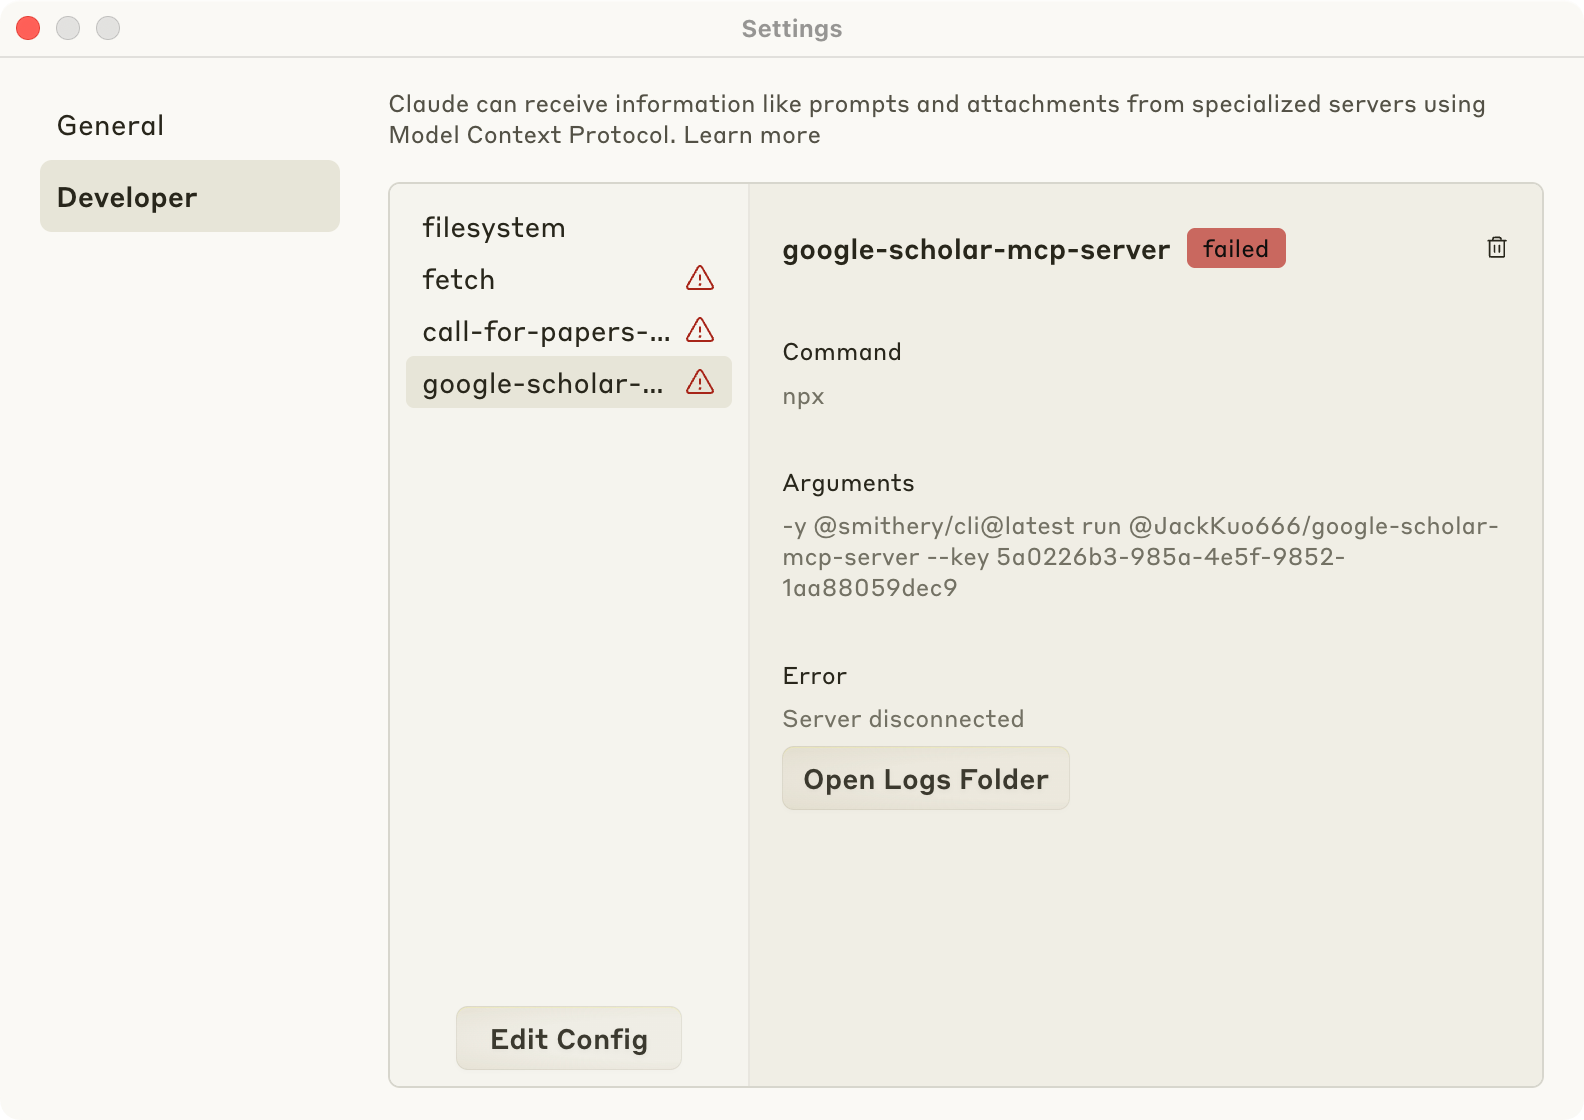
Task: Click the Server disconnected error message
Action: click(x=902, y=719)
